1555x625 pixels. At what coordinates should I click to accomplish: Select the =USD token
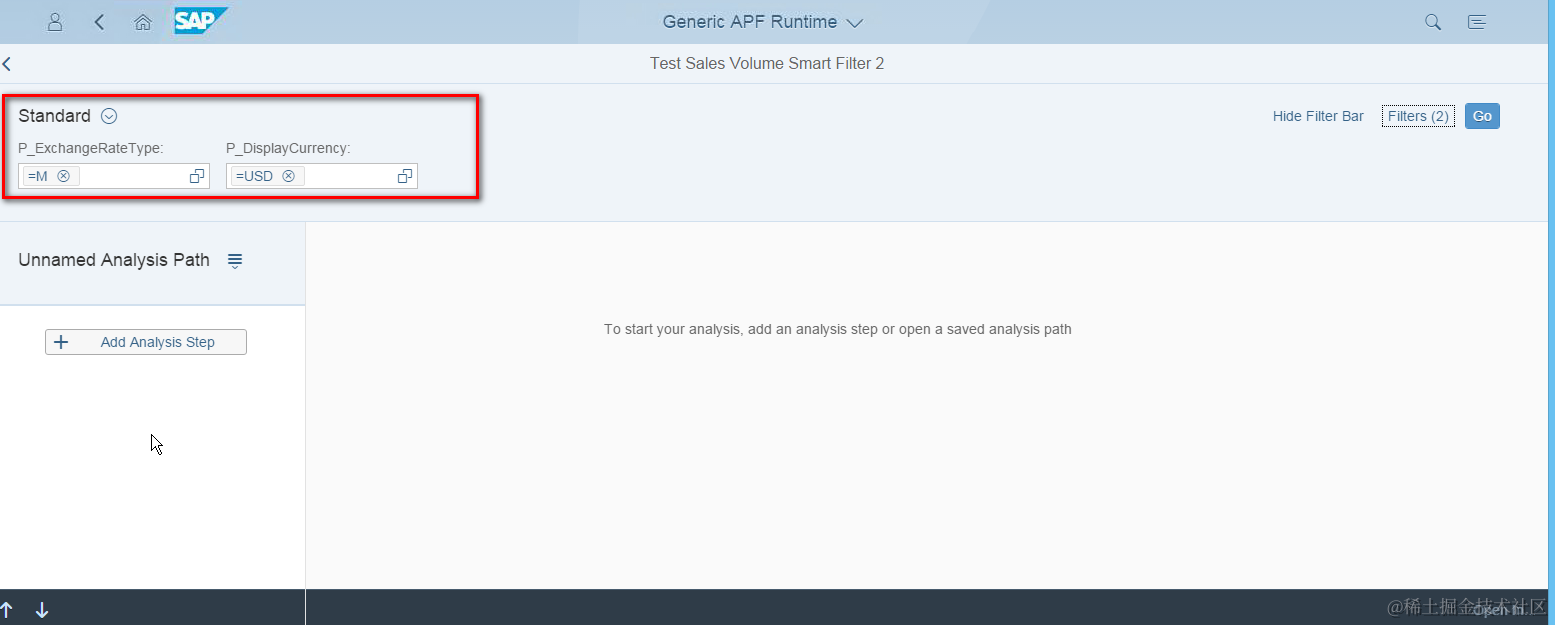click(x=267, y=176)
